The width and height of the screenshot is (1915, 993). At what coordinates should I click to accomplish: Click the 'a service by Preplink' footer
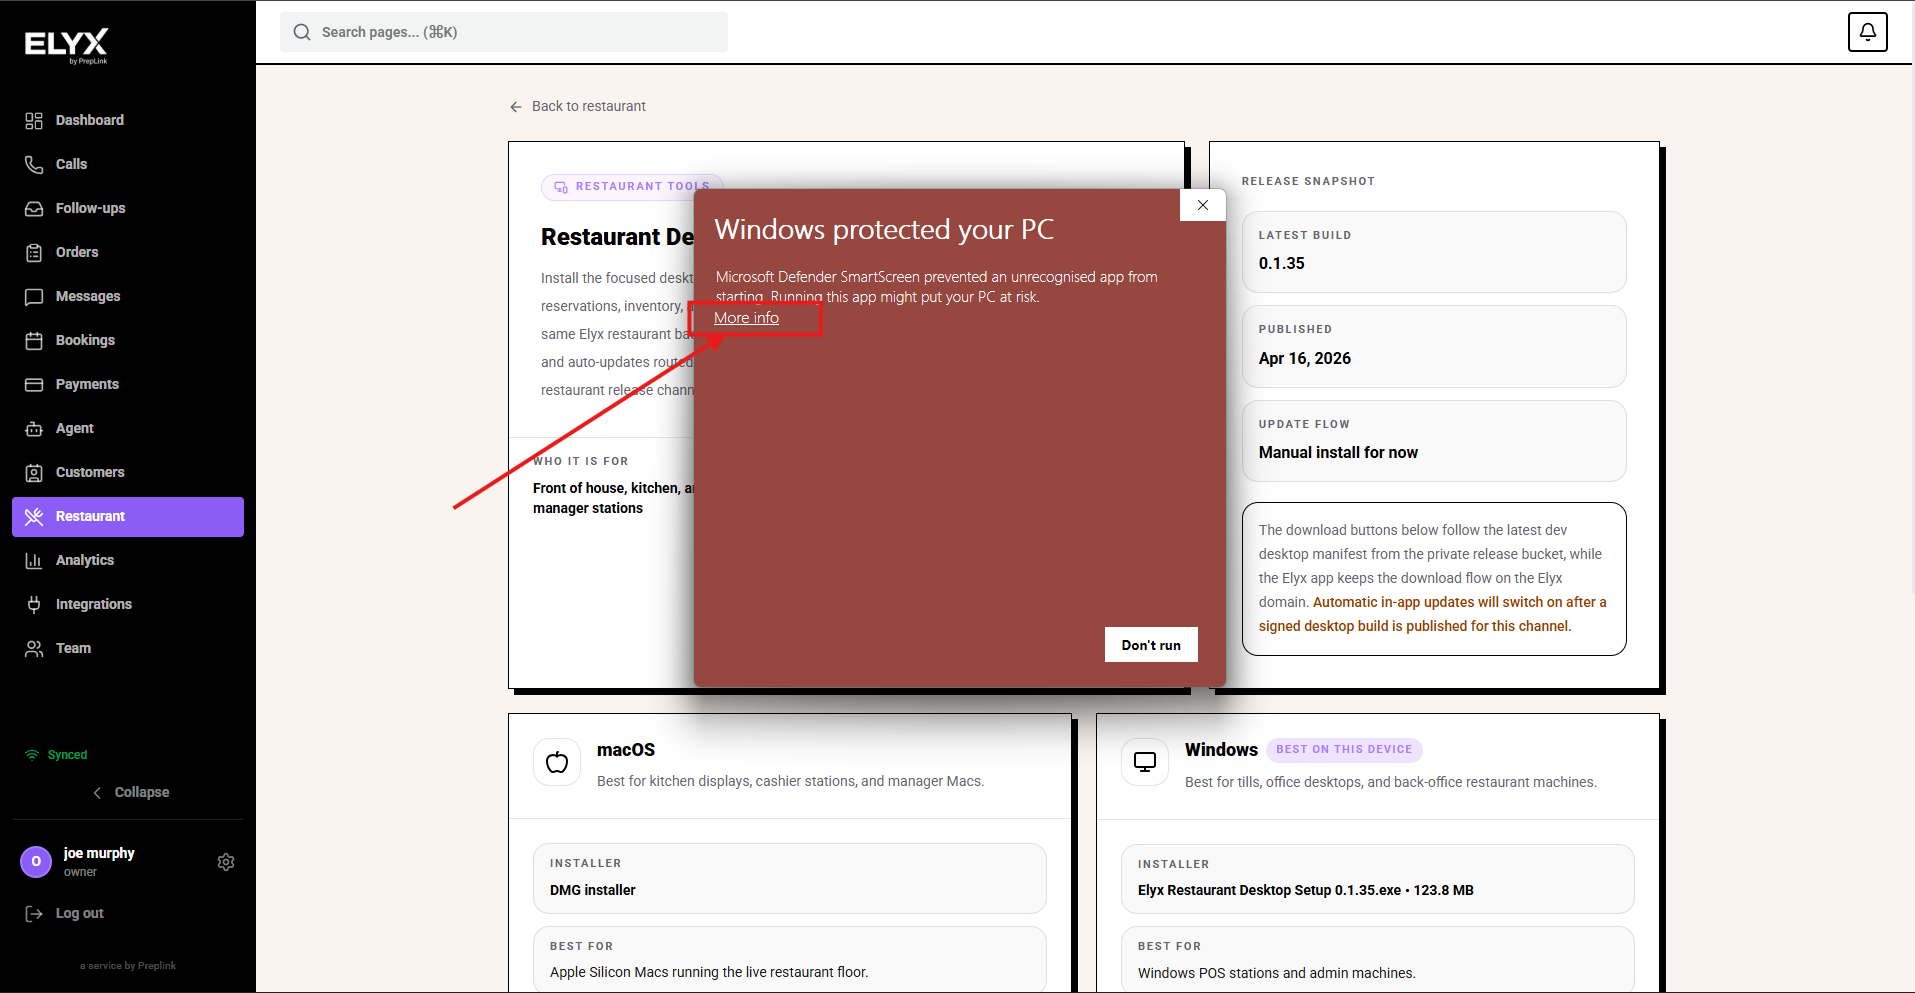tap(128, 966)
